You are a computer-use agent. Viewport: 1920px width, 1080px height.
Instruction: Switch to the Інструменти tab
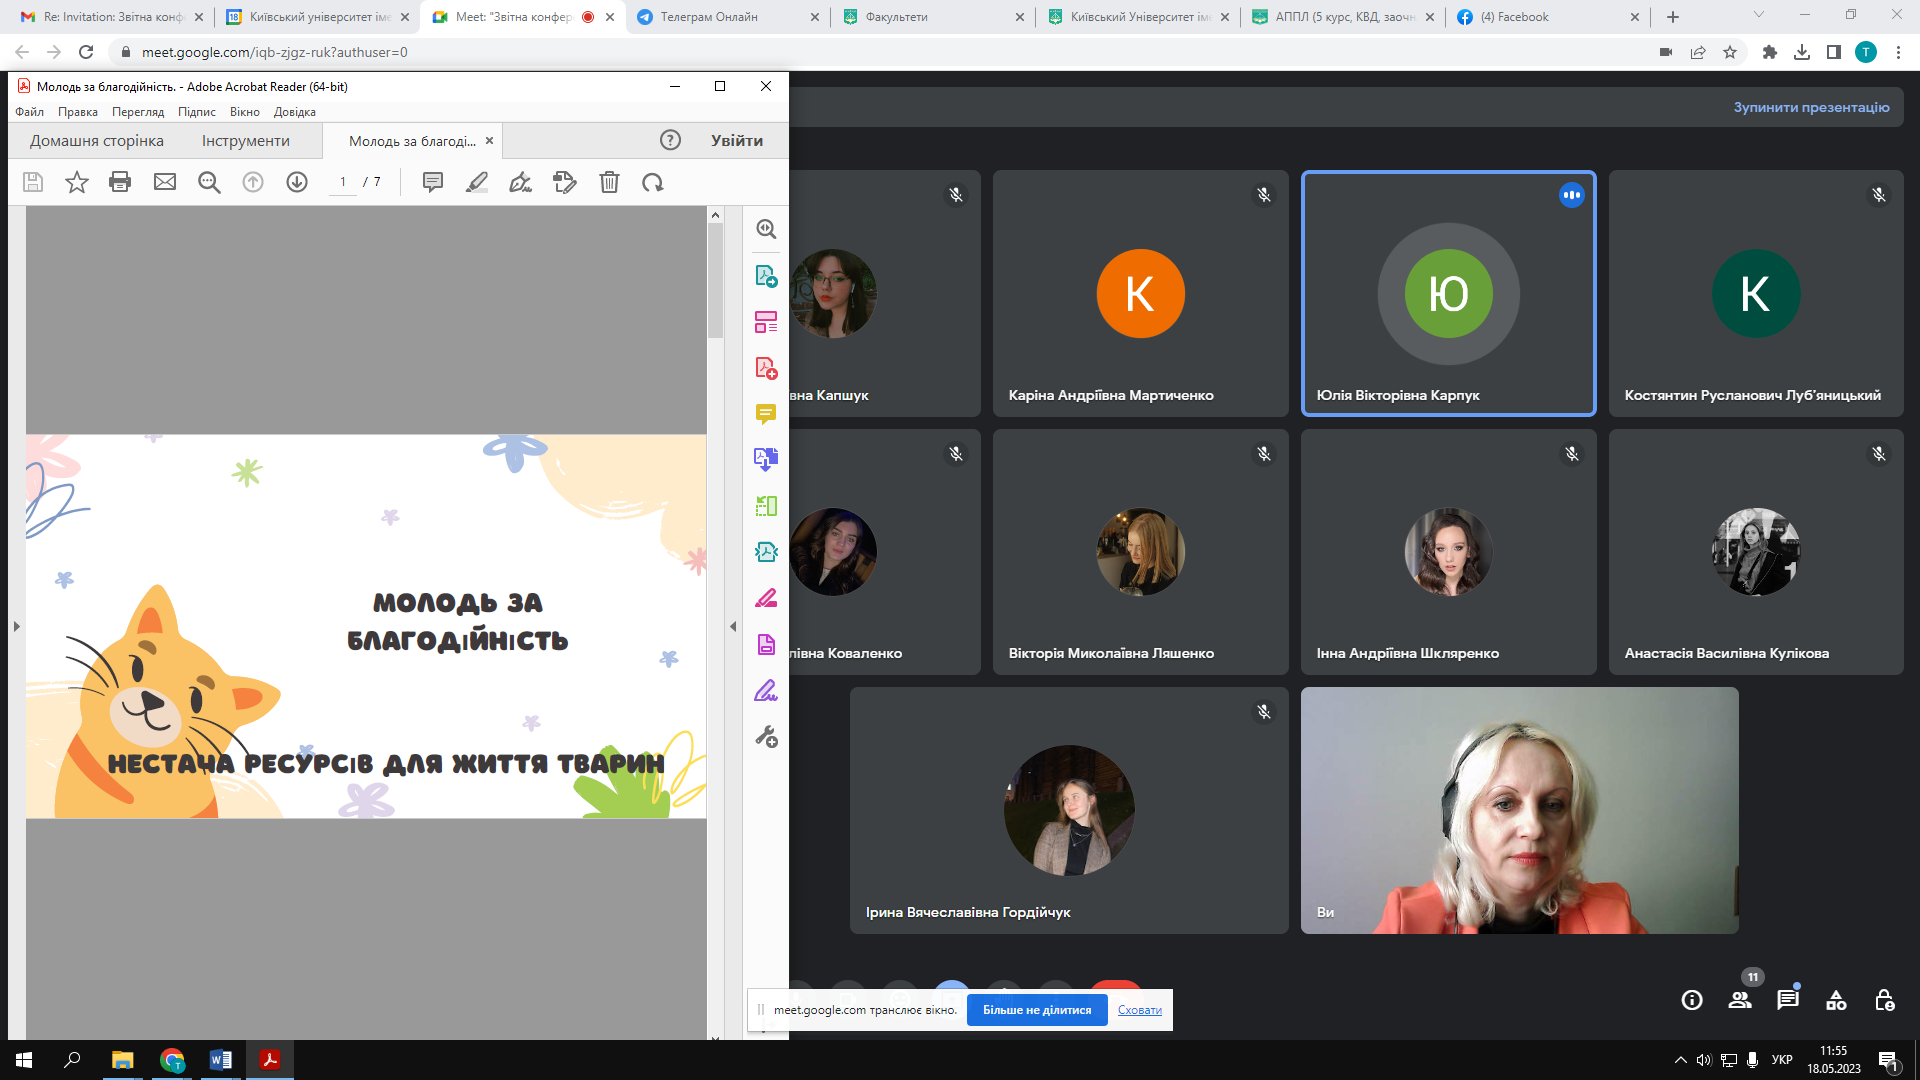(x=246, y=141)
